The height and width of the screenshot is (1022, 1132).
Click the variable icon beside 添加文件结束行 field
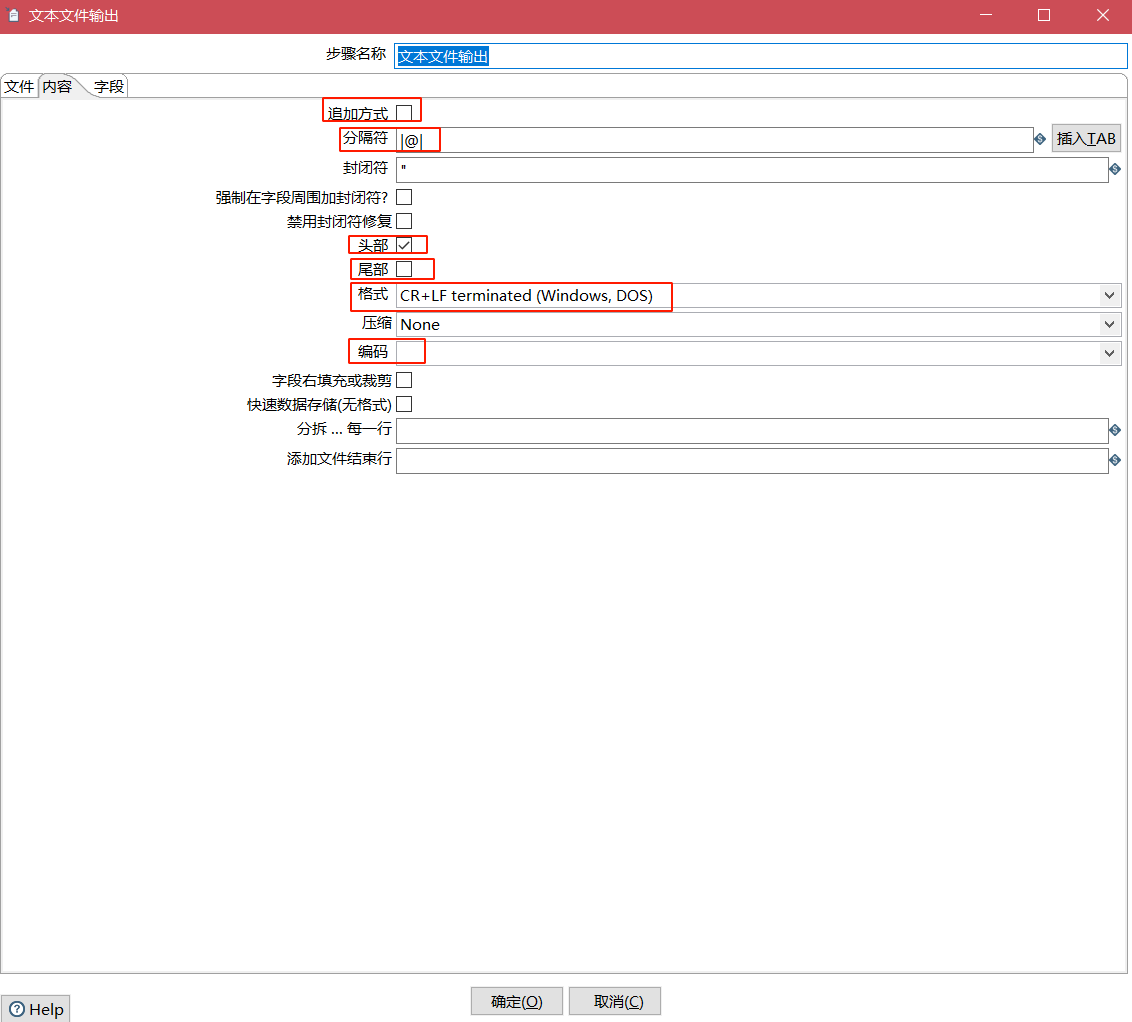point(1115,461)
